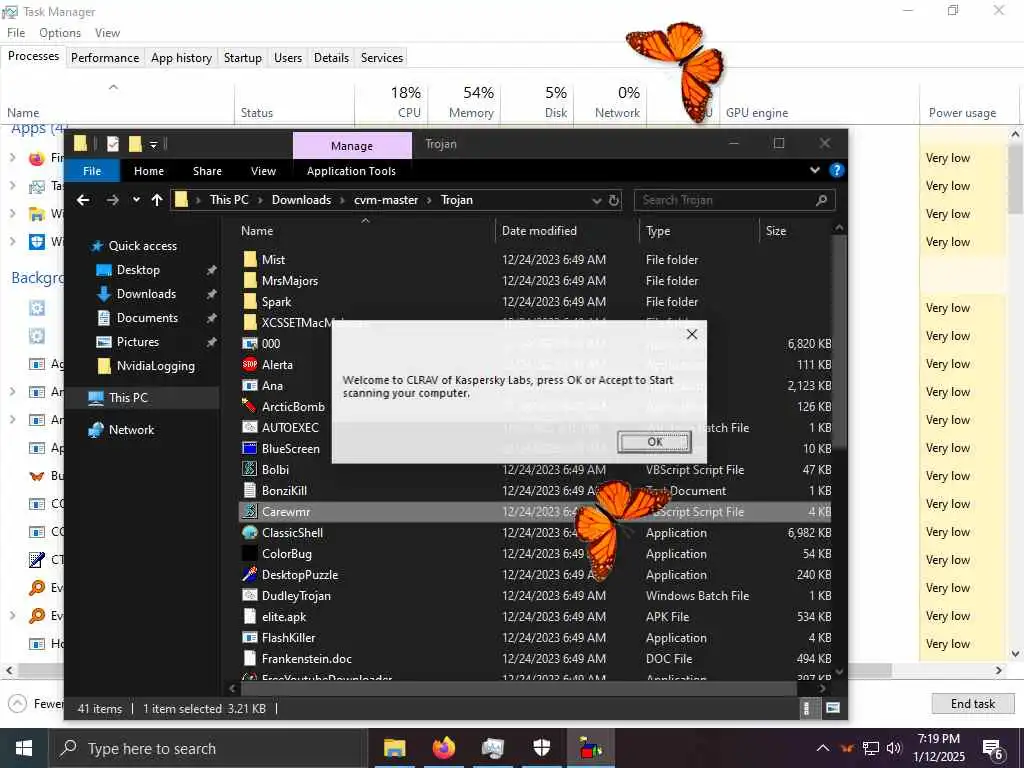
Task: Open Desktop in Quick access sidebar
Action: click(x=138, y=270)
